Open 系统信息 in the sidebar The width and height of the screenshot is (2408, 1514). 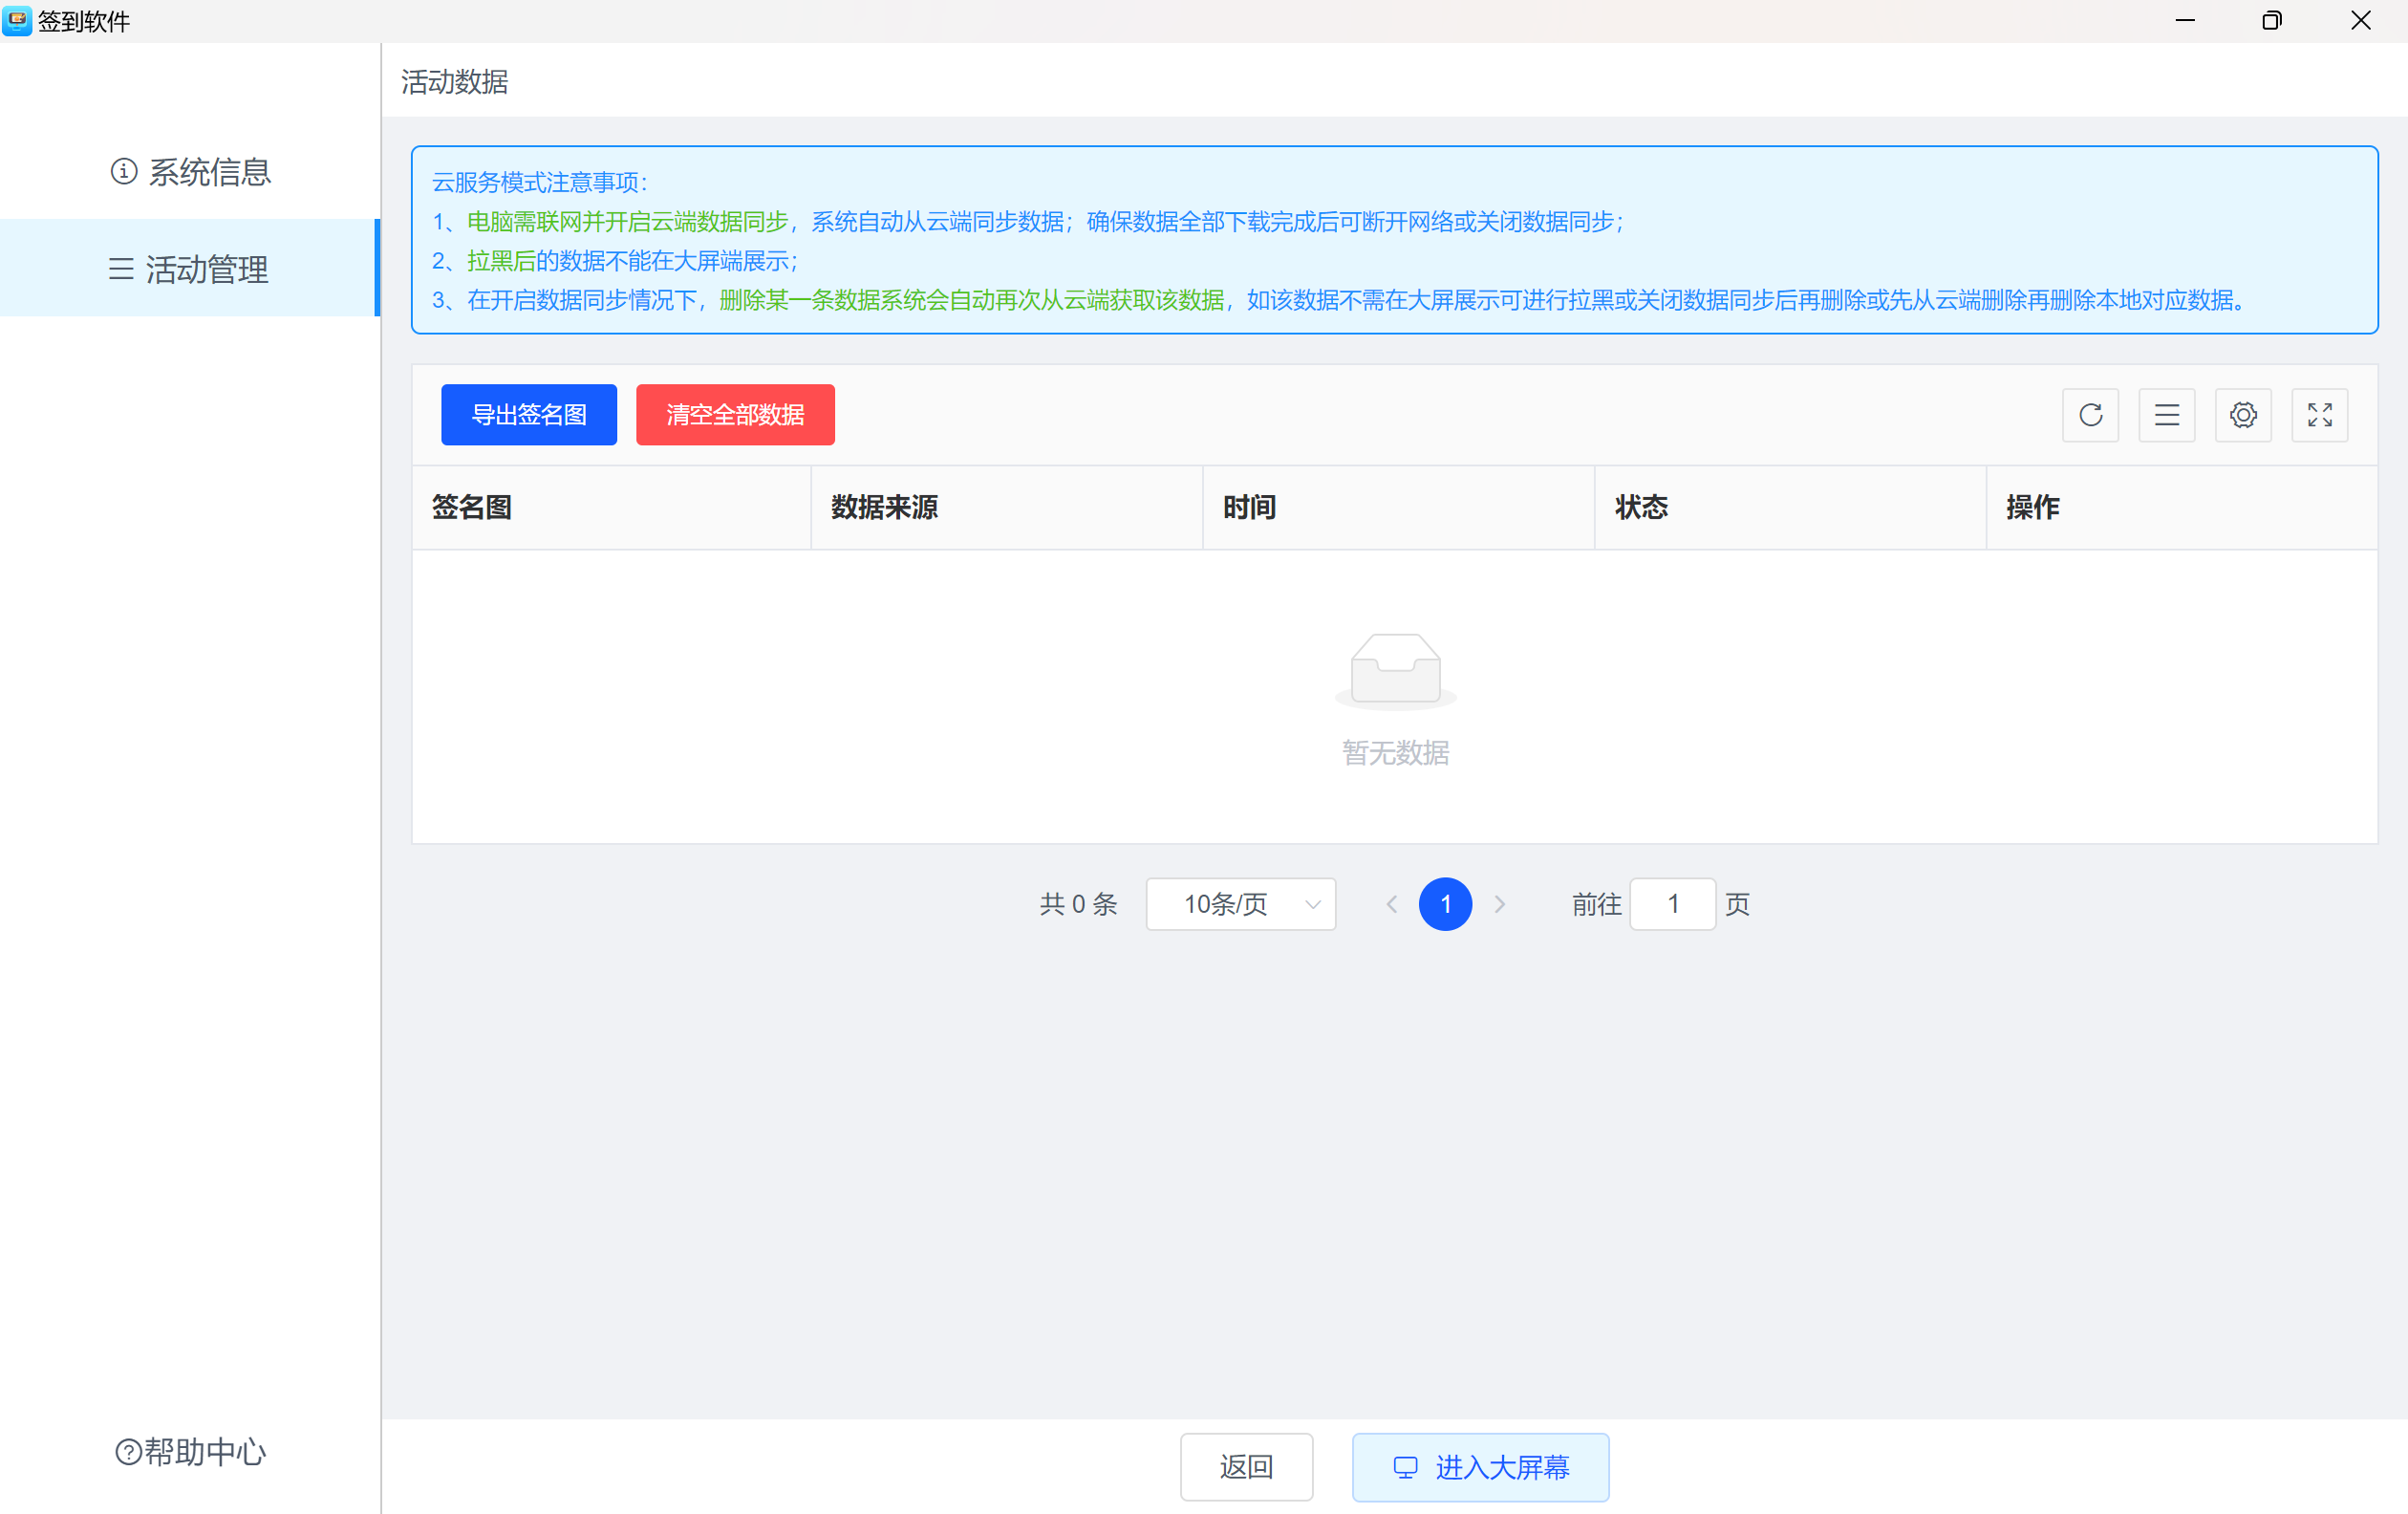(190, 172)
